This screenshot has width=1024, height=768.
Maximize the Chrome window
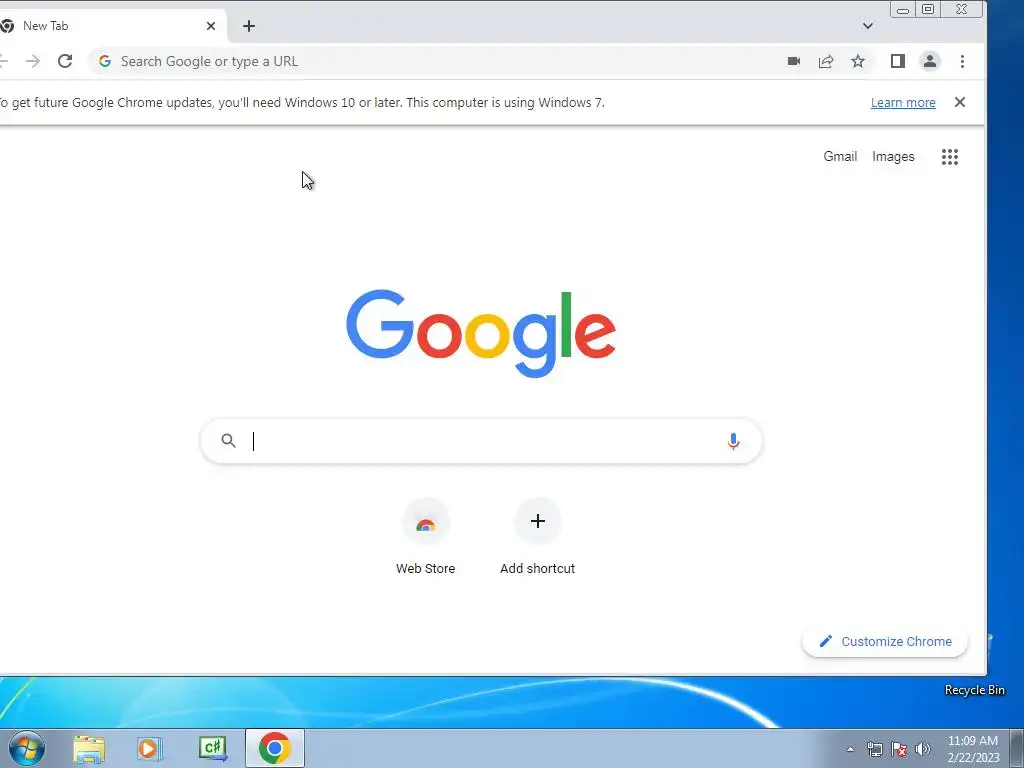pyautogui.click(x=928, y=9)
